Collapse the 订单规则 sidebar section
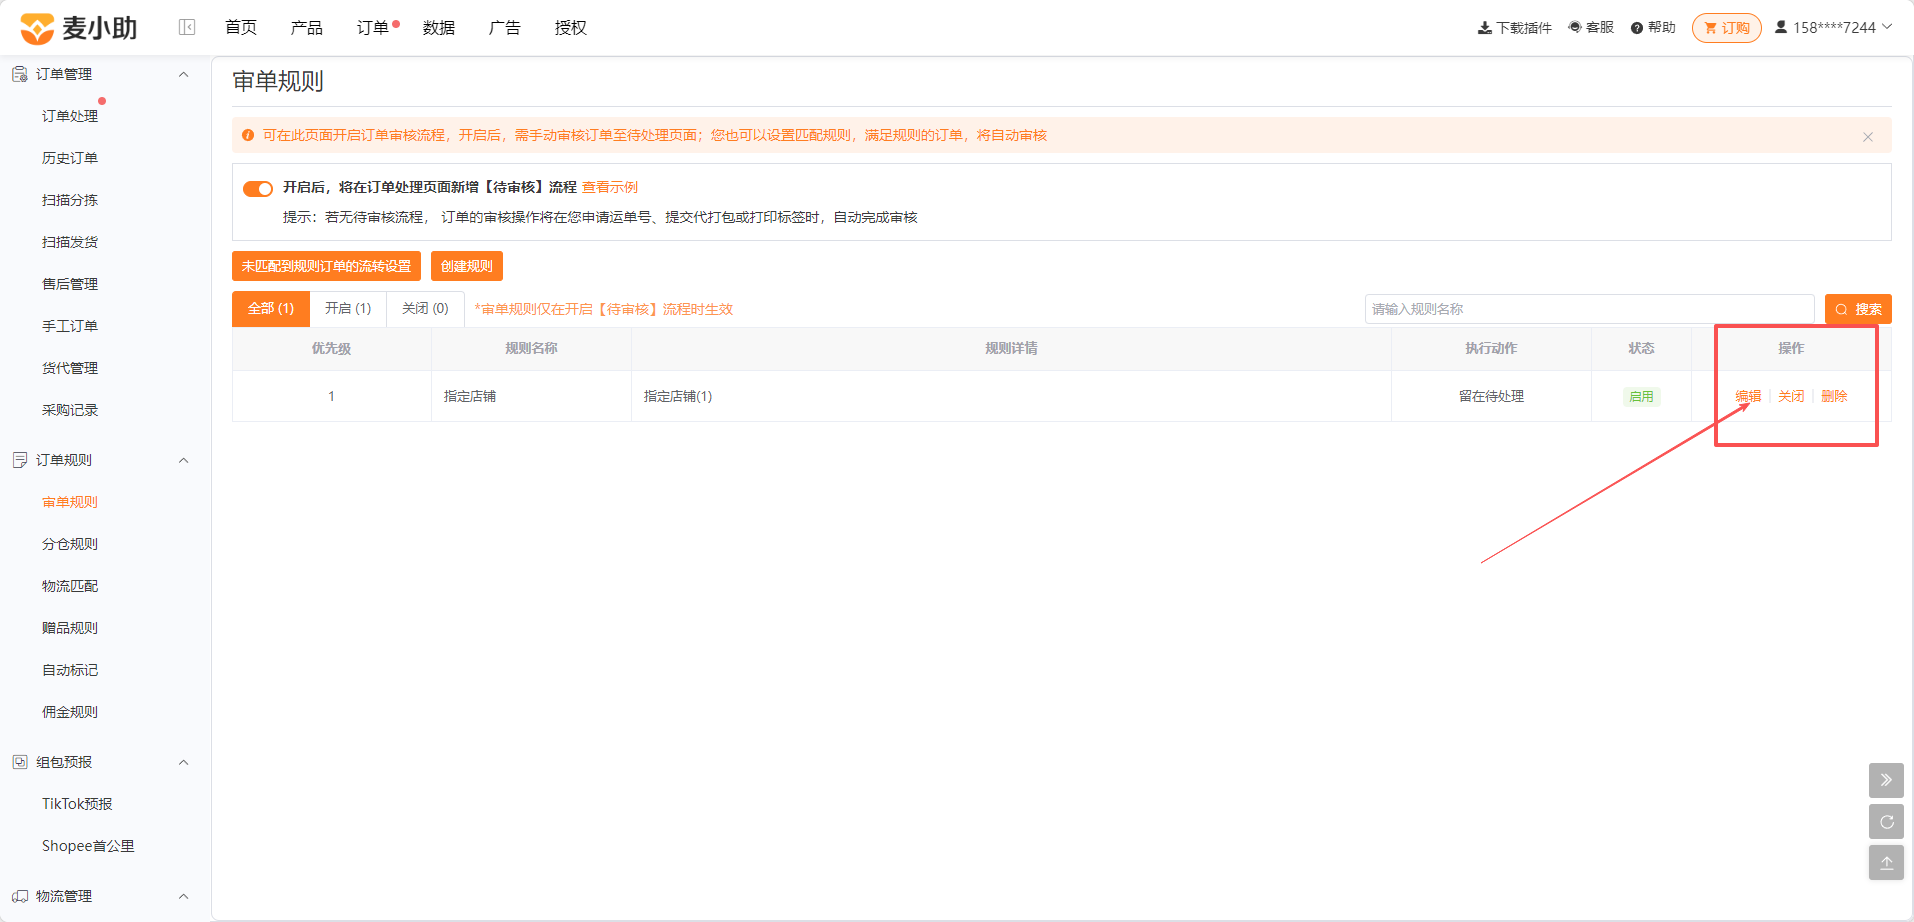The width and height of the screenshot is (1914, 922). point(183,460)
